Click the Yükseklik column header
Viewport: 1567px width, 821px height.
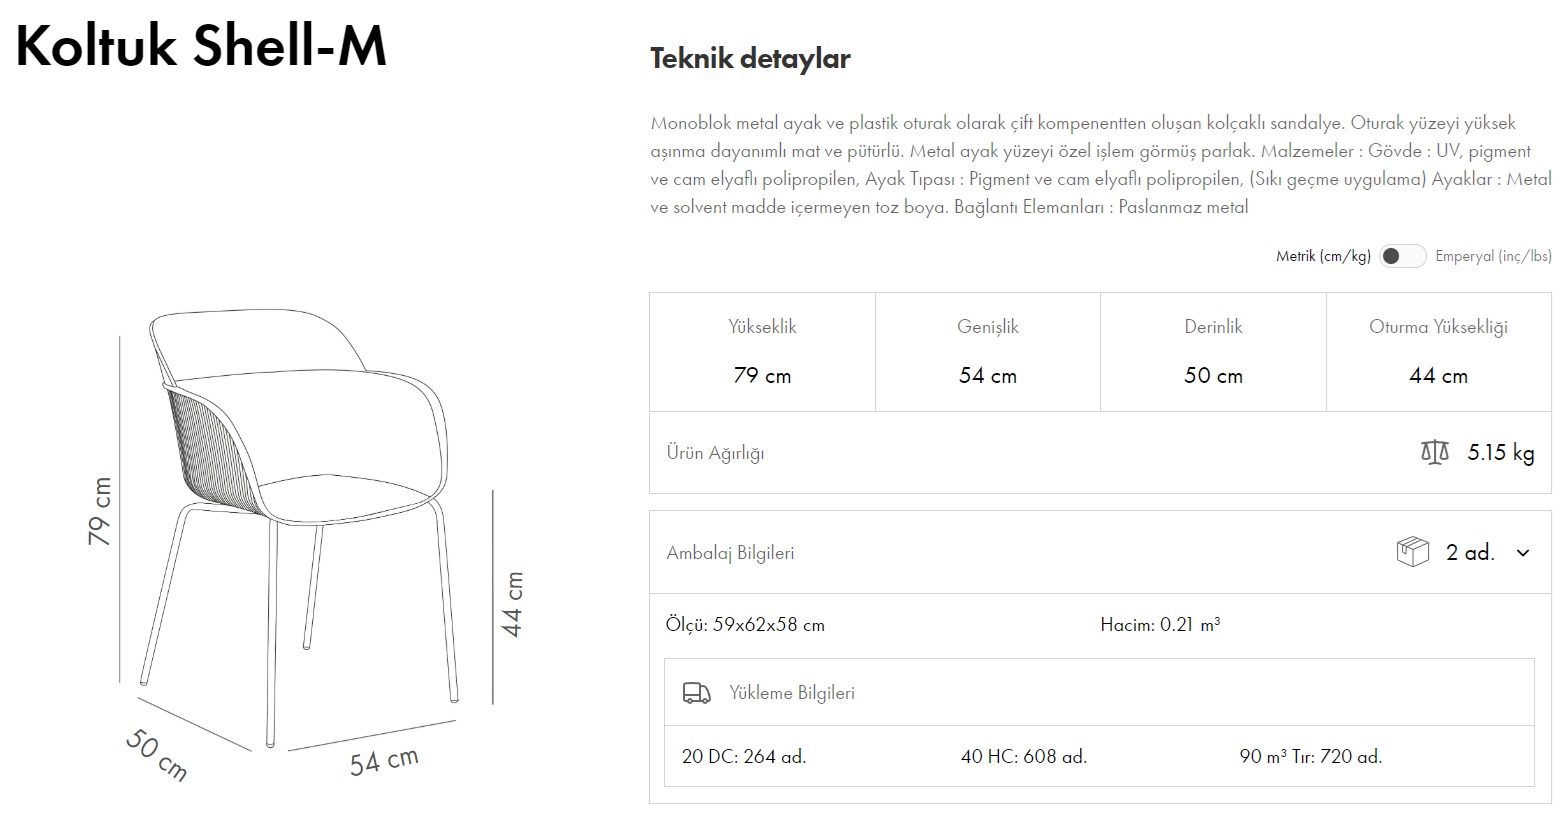click(760, 326)
